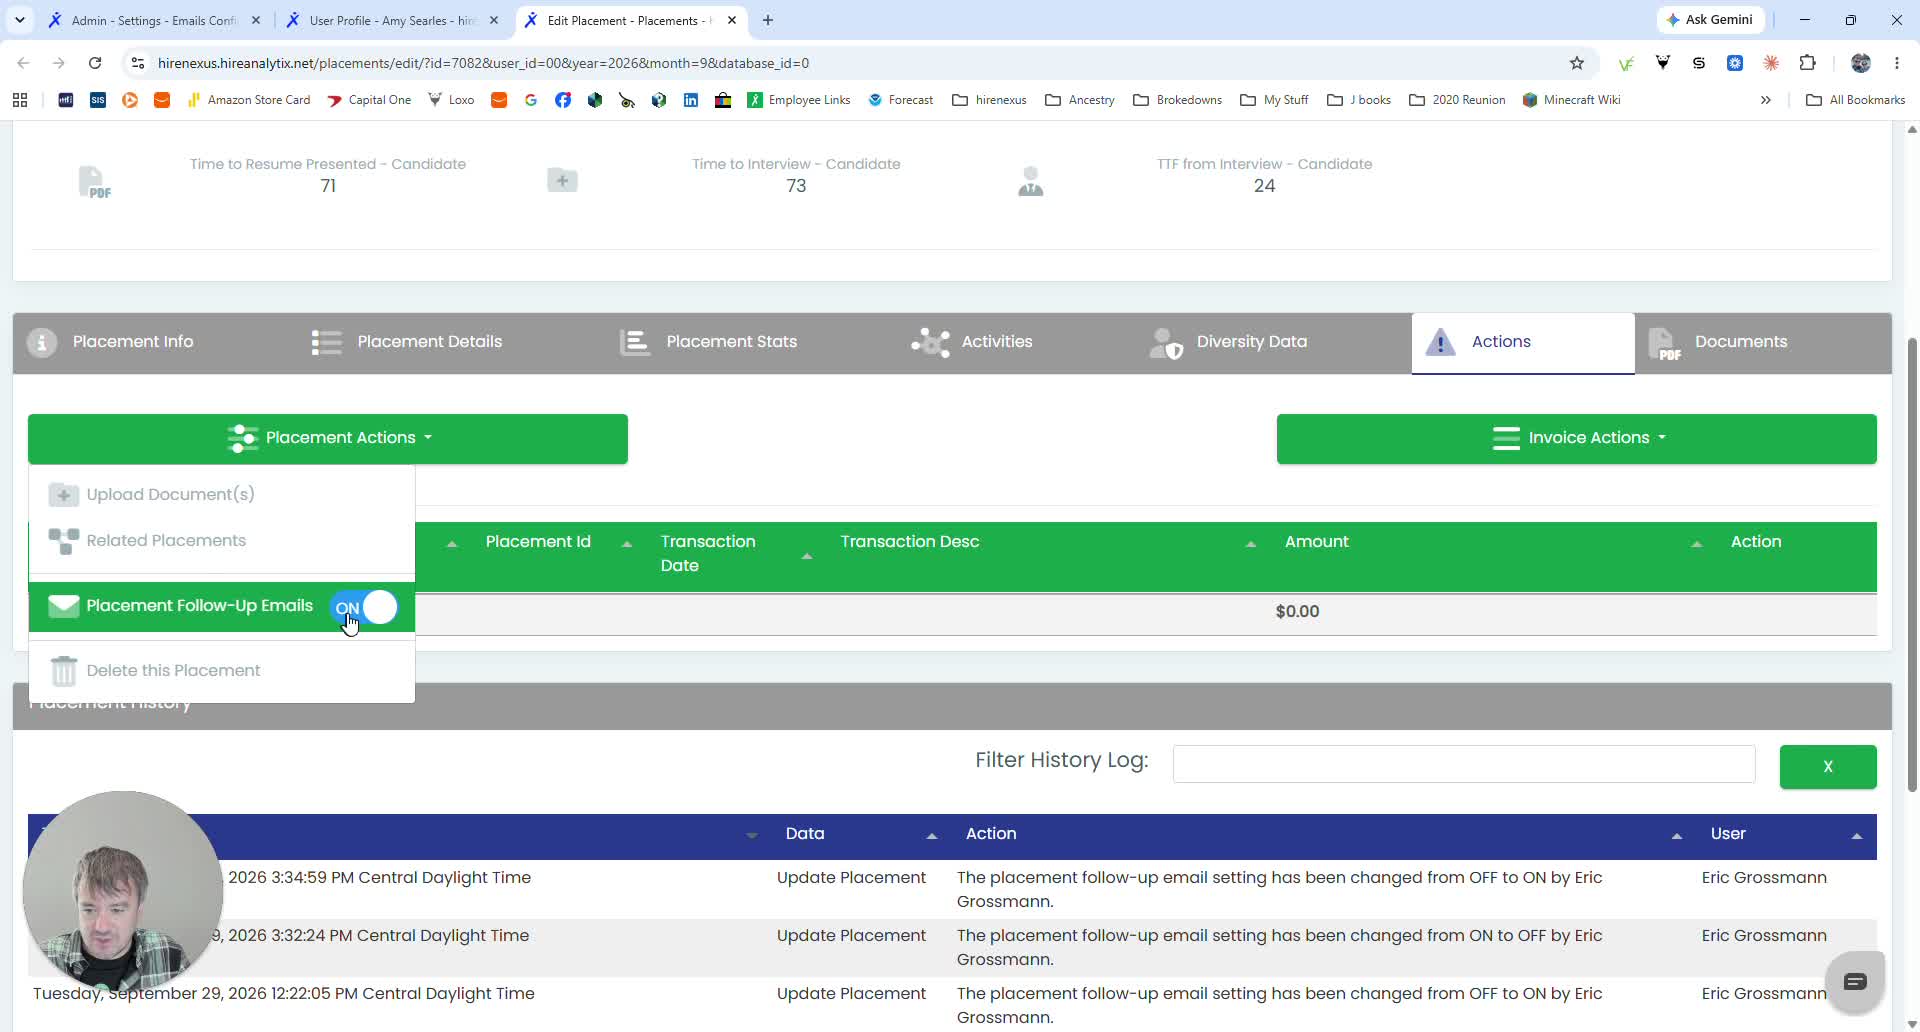Switch to the Placement Info tab
This screenshot has height=1032, width=1920.
[x=112, y=342]
